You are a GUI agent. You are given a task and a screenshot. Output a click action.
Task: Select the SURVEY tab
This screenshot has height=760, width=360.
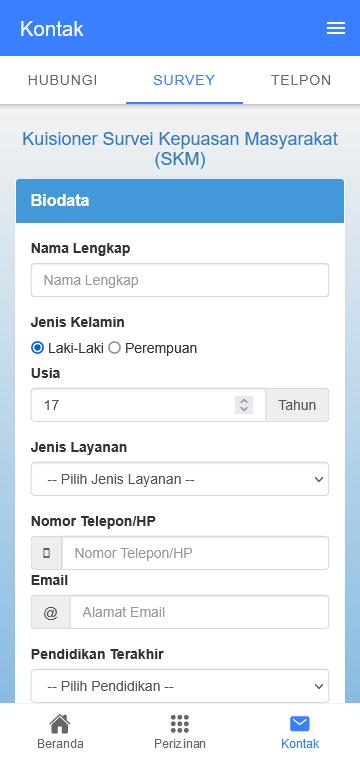point(184,80)
